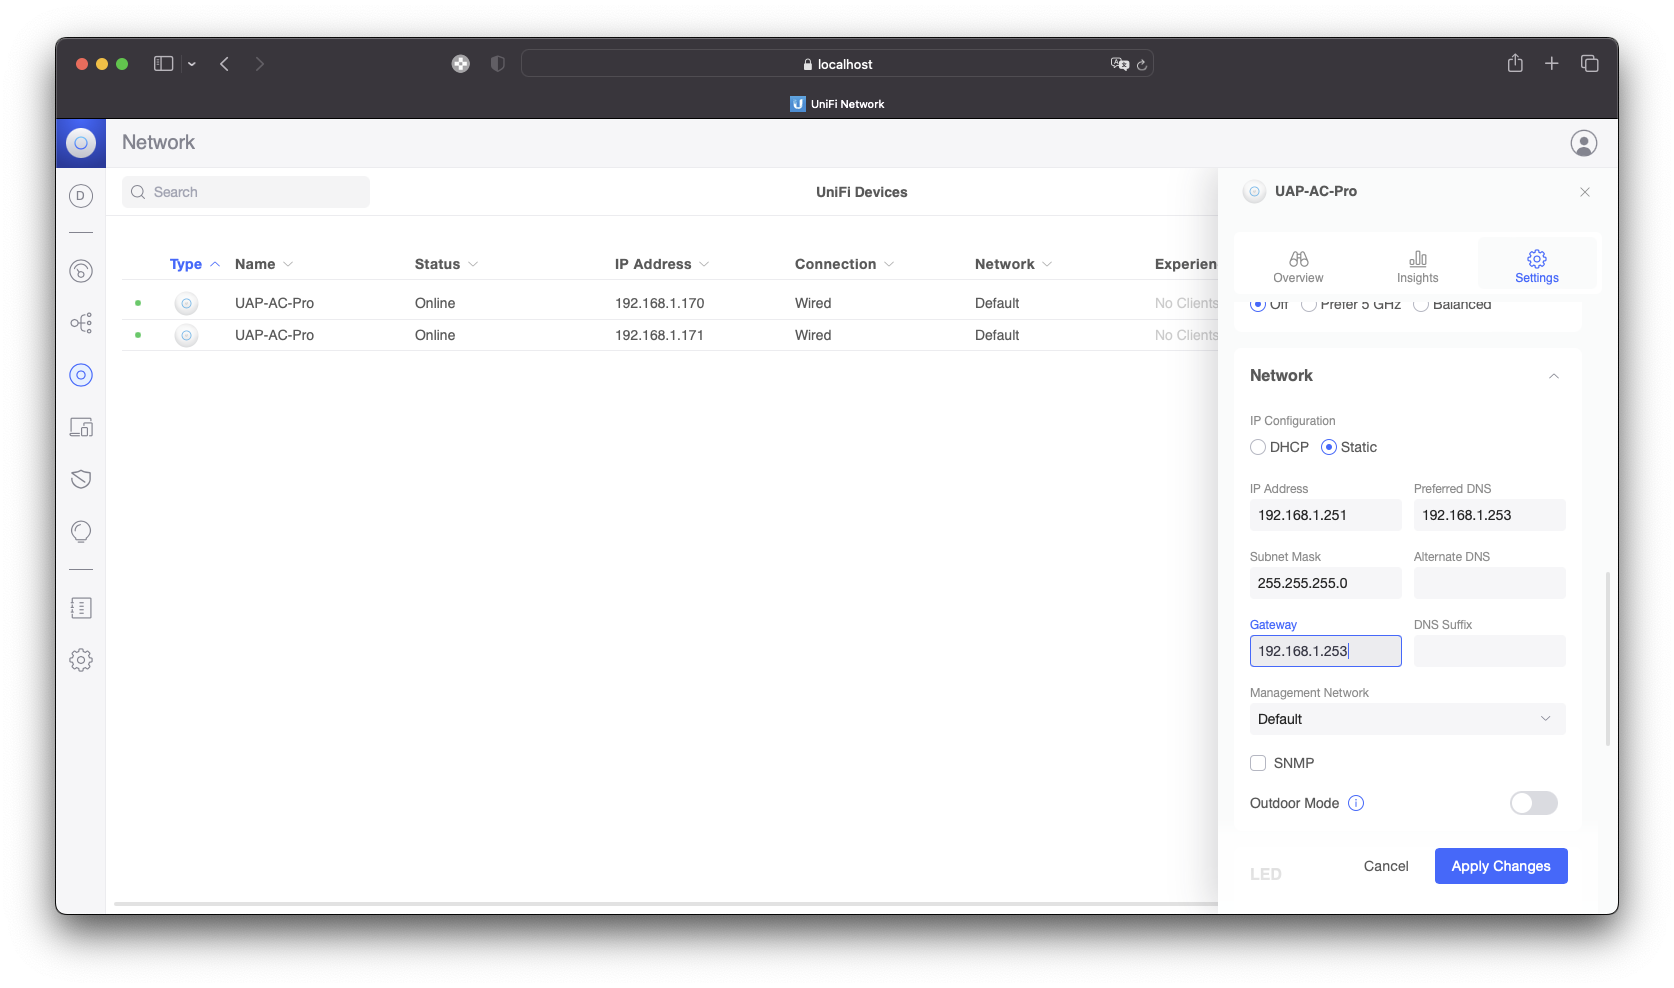Open the Statistics icon in sidebar

(81, 271)
